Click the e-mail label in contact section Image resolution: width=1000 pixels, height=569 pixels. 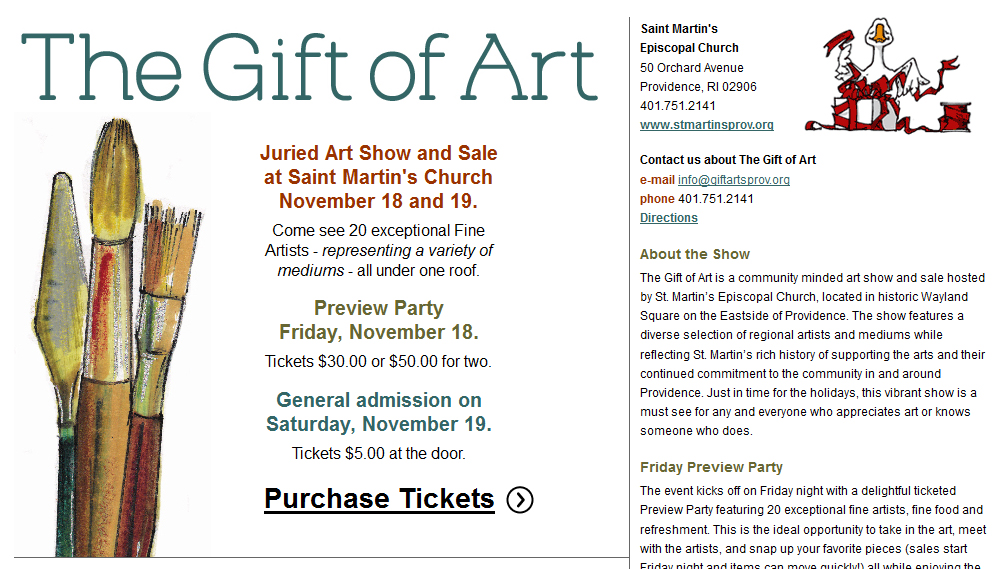pyautogui.click(x=657, y=180)
